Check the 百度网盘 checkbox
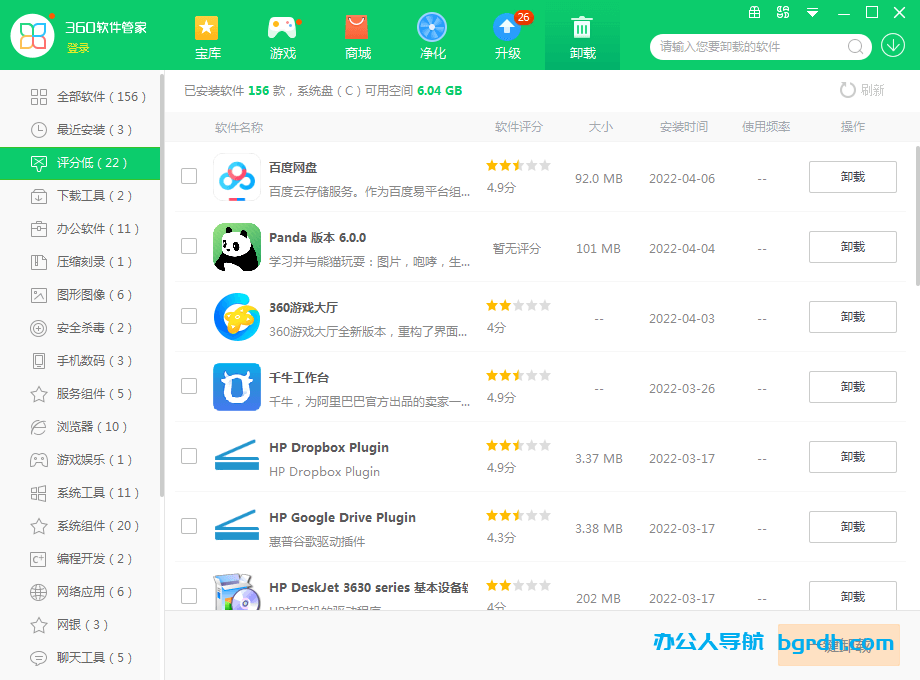Image resolution: width=920 pixels, height=680 pixels. (189, 176)
